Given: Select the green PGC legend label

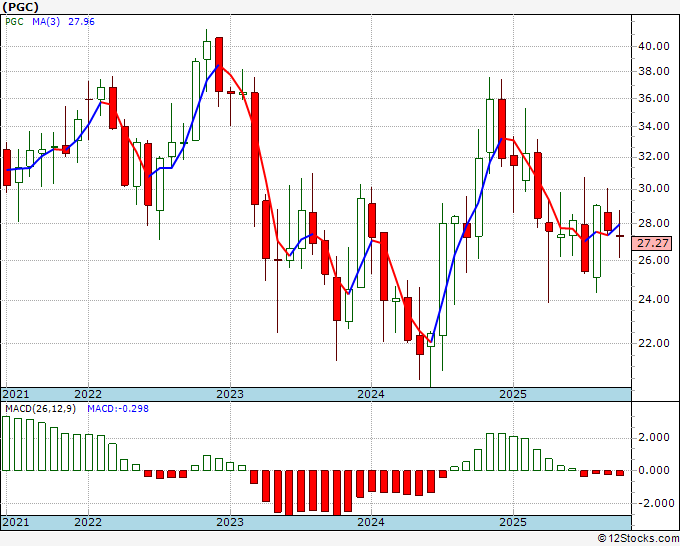Looking at the screenshot, I should click(14, 22).
